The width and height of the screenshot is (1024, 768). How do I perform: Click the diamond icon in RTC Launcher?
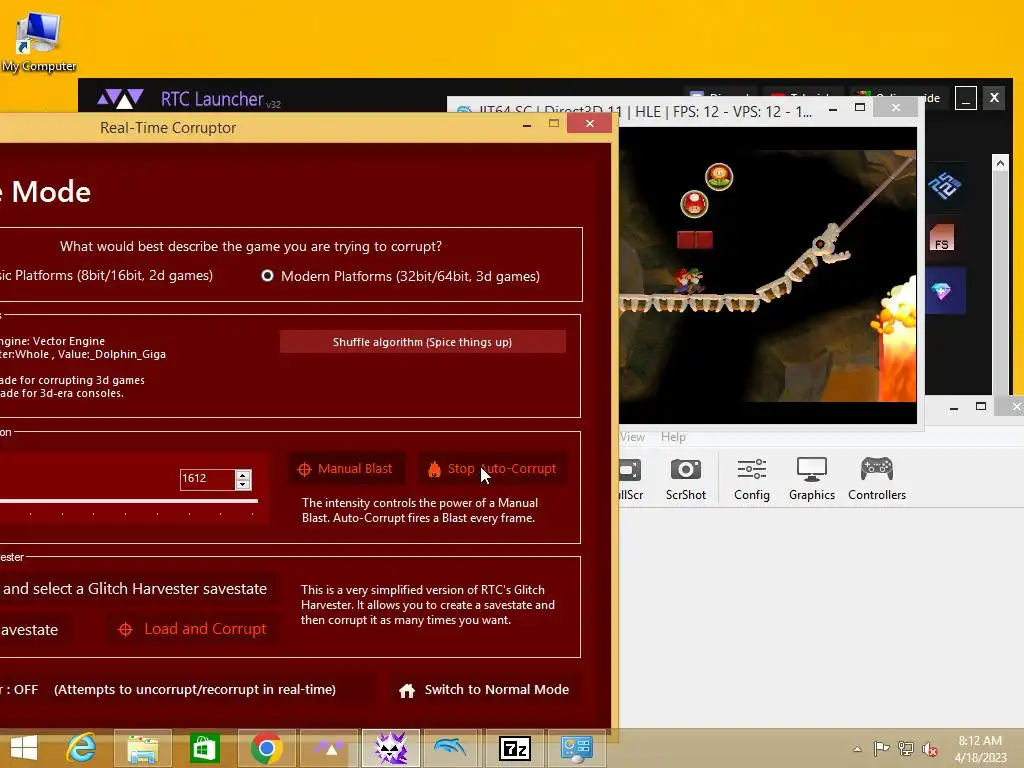pyautogui.click(x=942, y=291)
